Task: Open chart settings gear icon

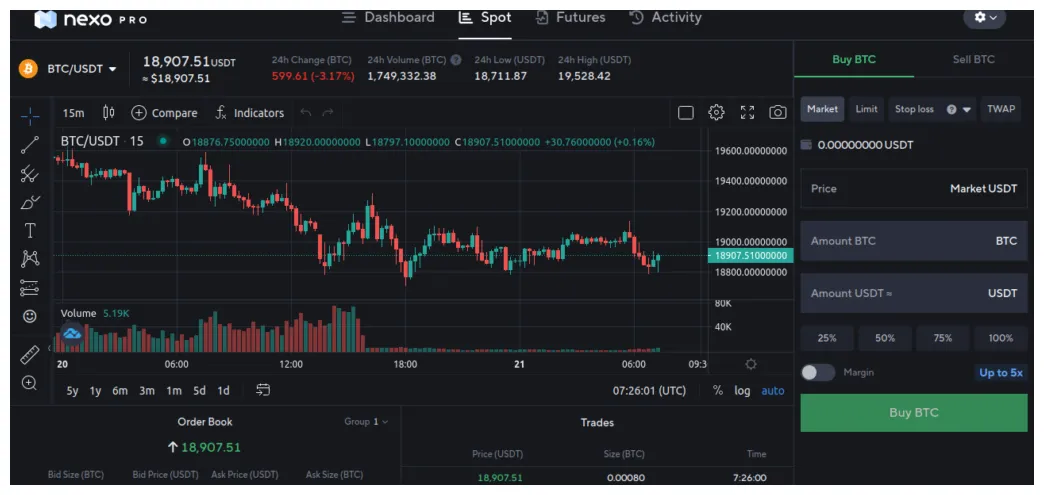Action: [x=716, y=112]
